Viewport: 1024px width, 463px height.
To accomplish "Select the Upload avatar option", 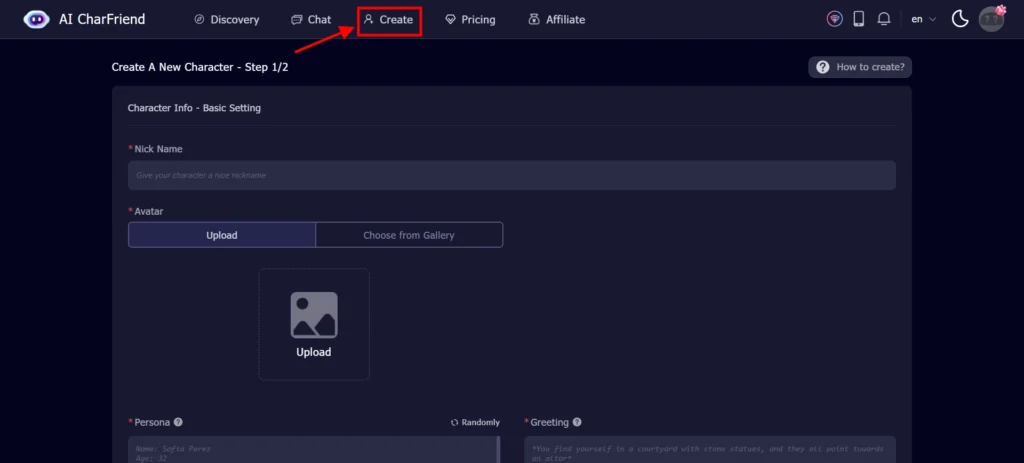I will coord(222,235).
